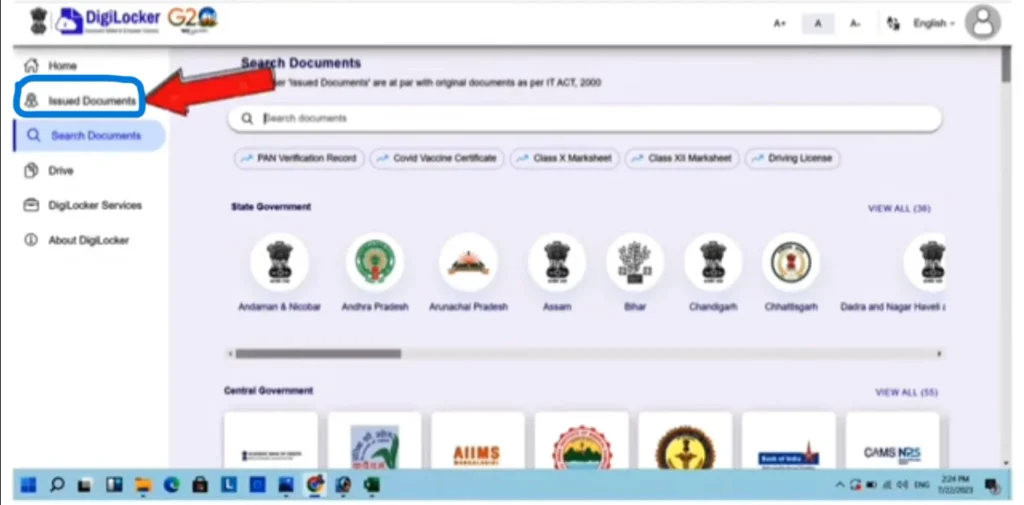Open Andhra Pradesh state emblem
Image resolution: width=1024 pixels, height=505 pixels.
pos(375,262)
